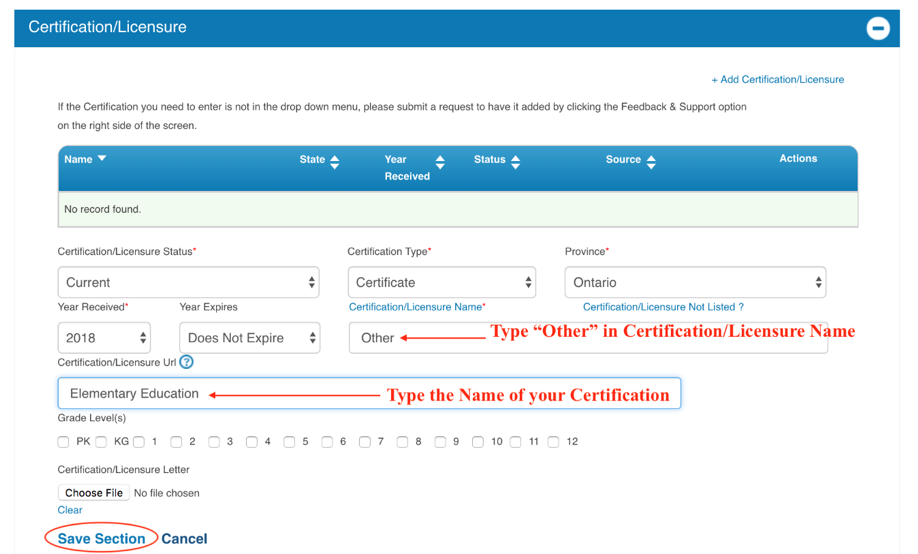
Task: Check grade level 4 box
Action: point(252,442)
